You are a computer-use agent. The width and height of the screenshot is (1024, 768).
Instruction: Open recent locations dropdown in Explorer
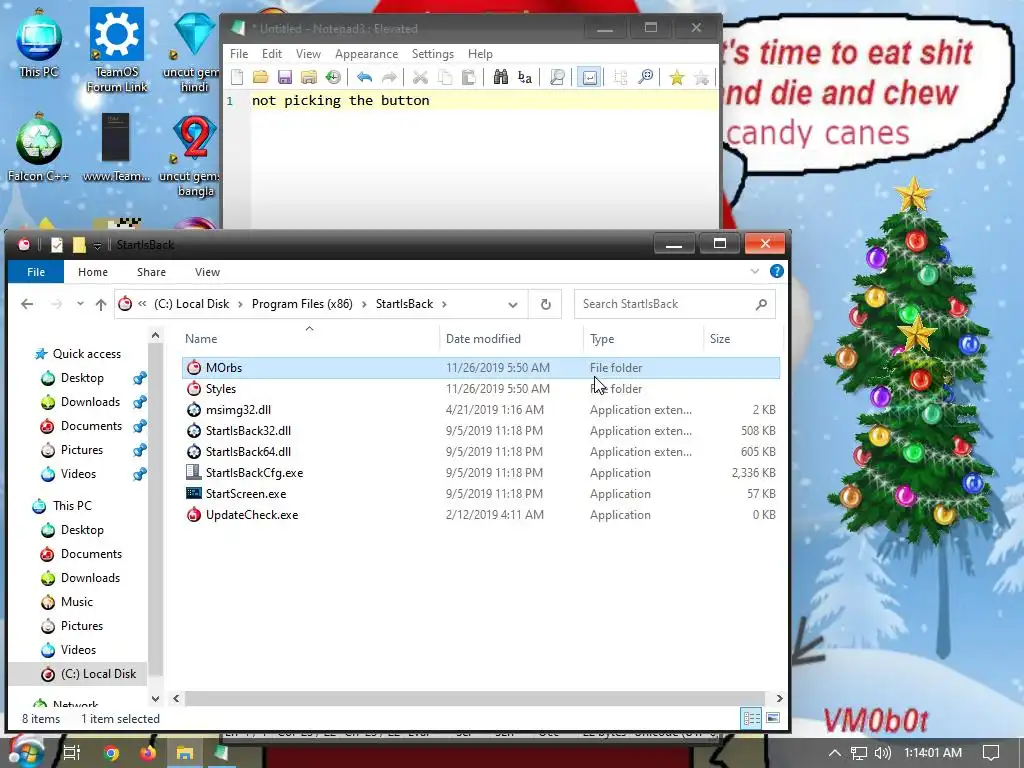click(x=80, y=304)
